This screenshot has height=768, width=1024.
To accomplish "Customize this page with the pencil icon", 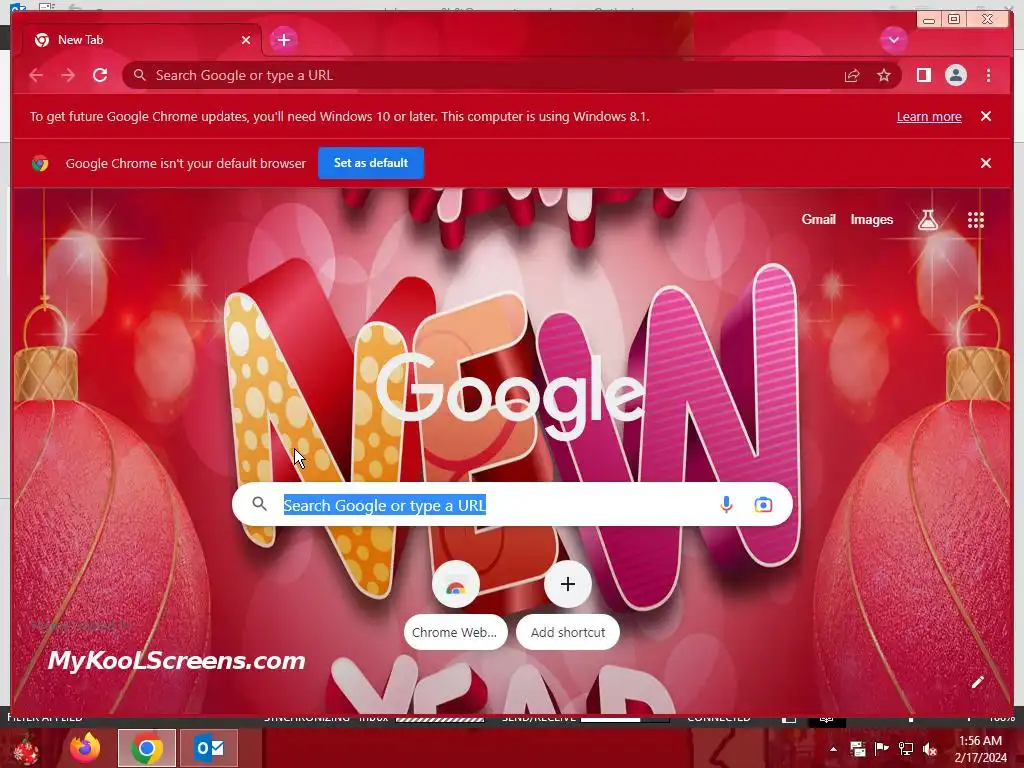I will point(977,682).
